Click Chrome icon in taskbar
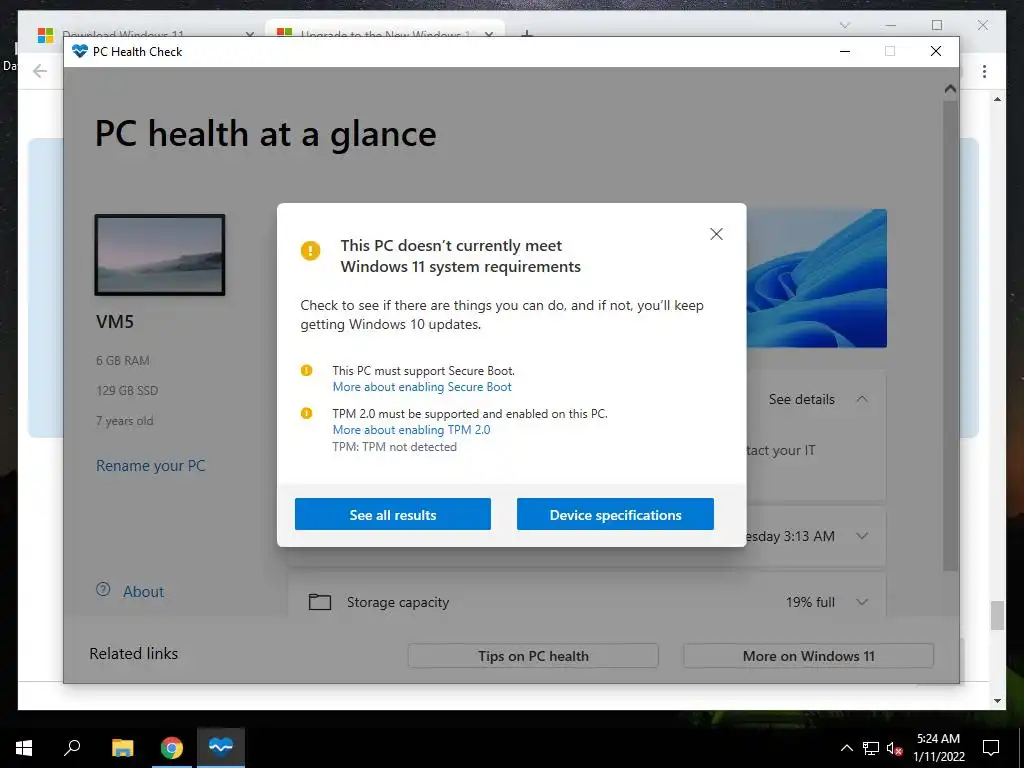The width and height of the screenshot is (1024, 768). (x=172, y=748)
